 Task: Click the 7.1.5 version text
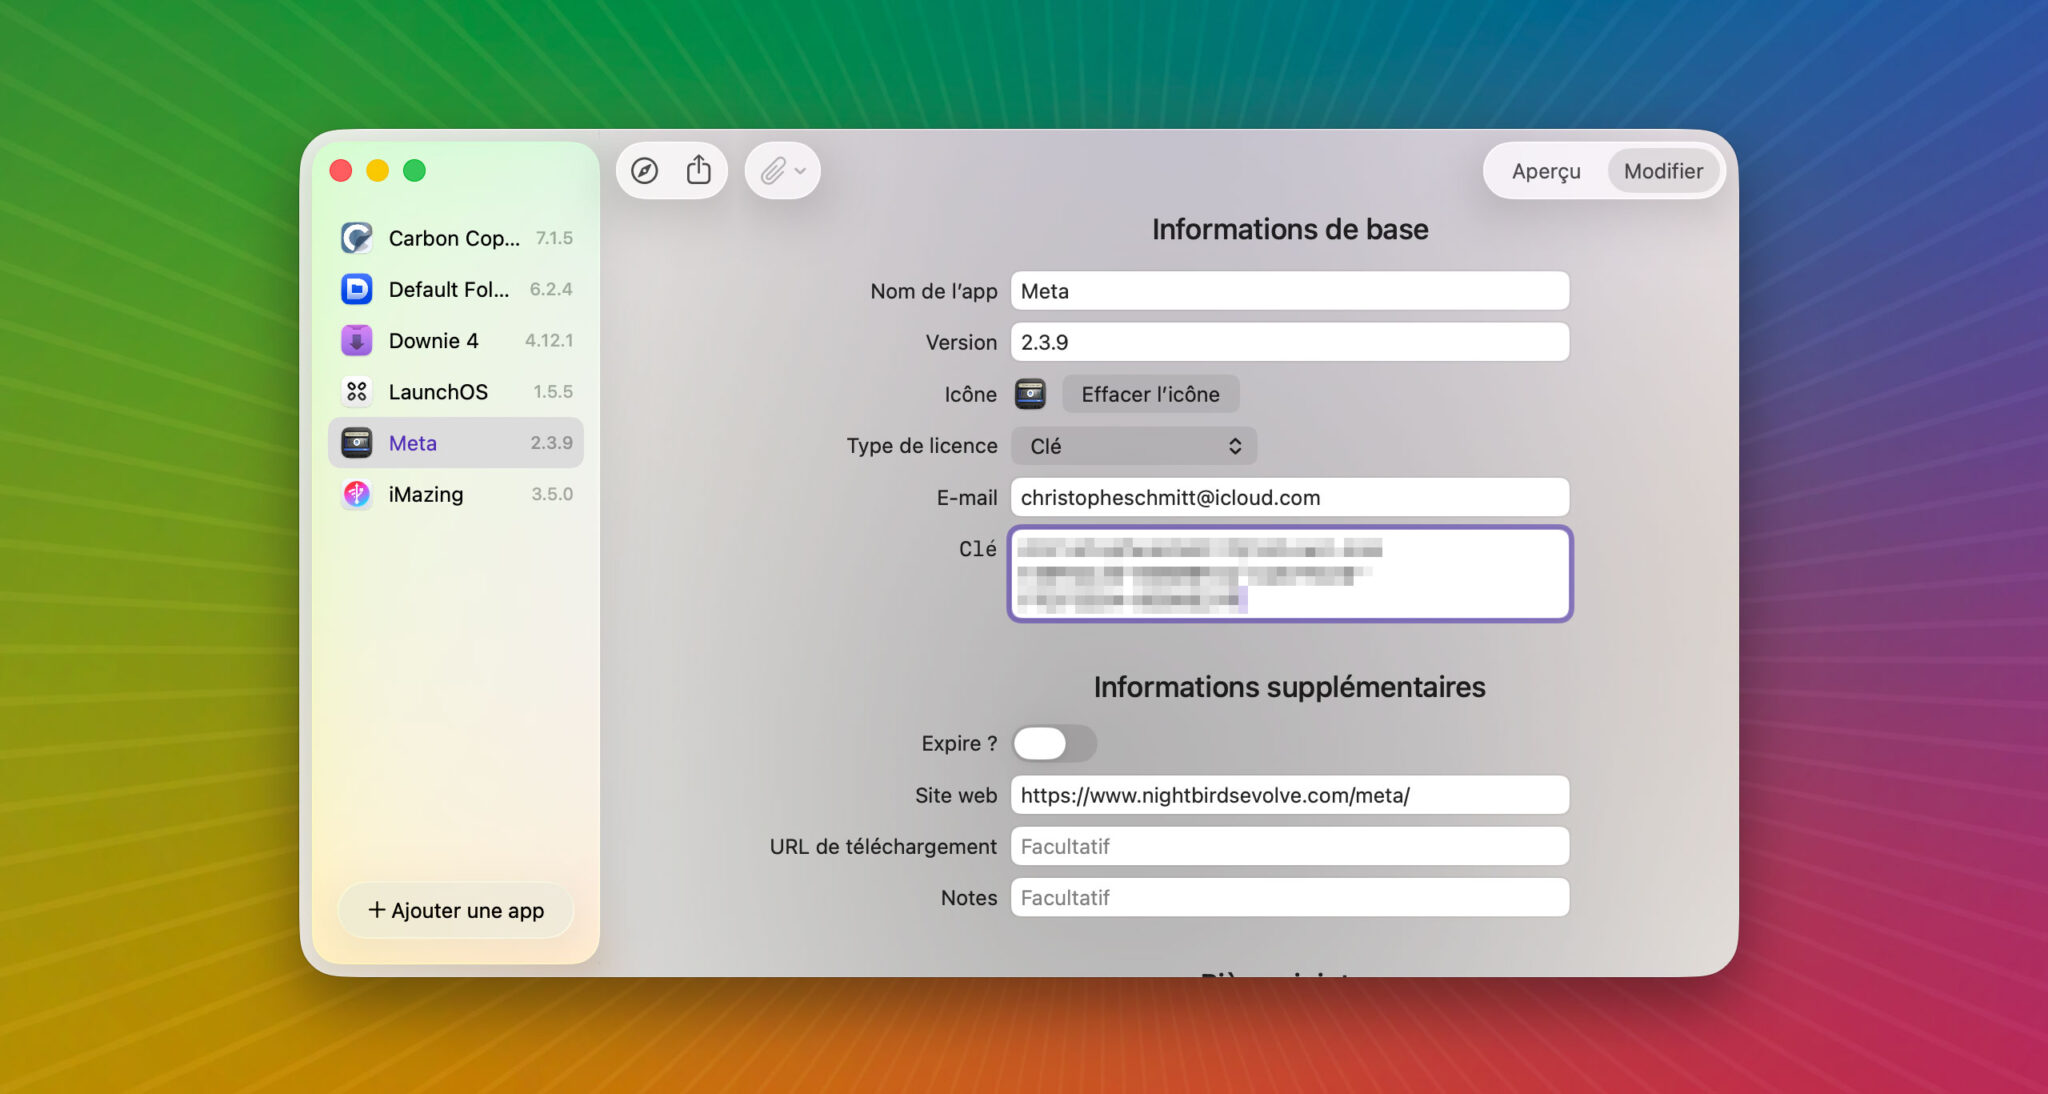[x=554, y=238]
